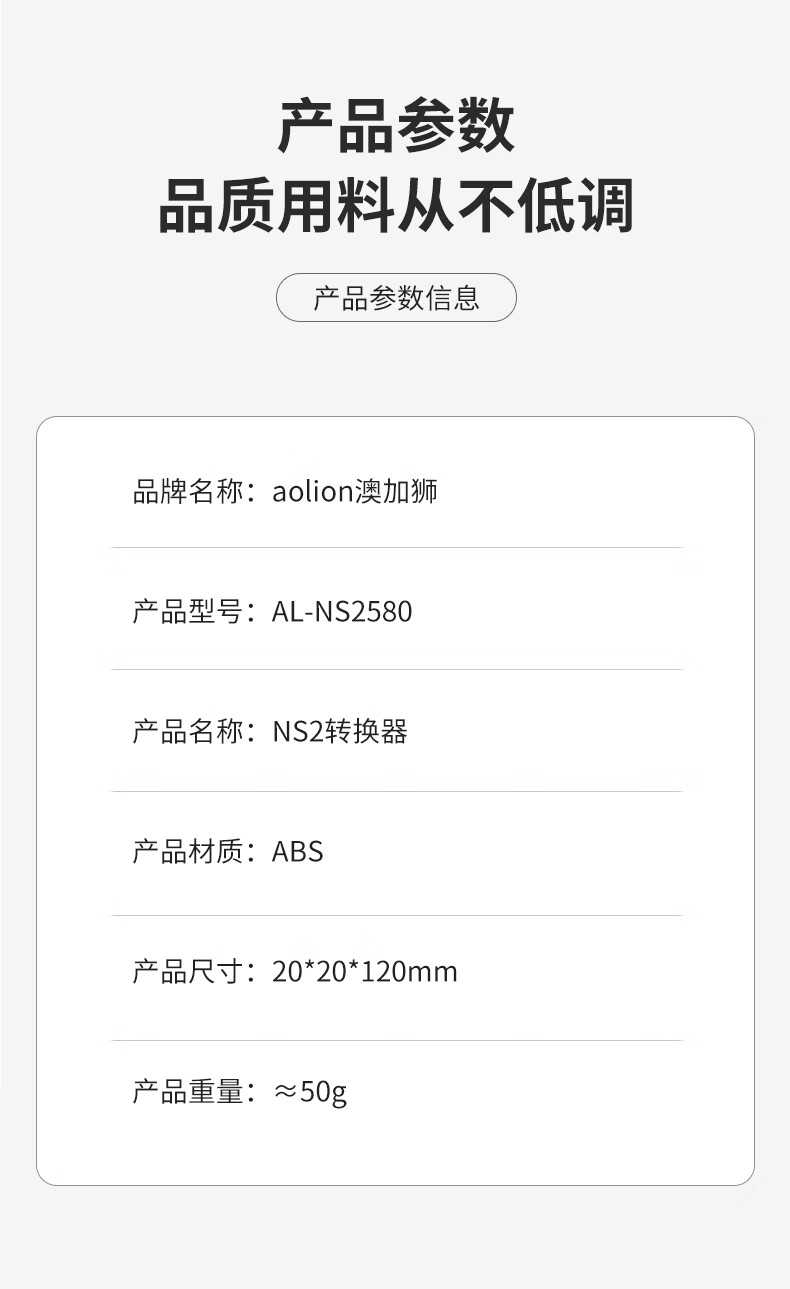
Task: Click the 品牌名称 label
Action: 188,492
